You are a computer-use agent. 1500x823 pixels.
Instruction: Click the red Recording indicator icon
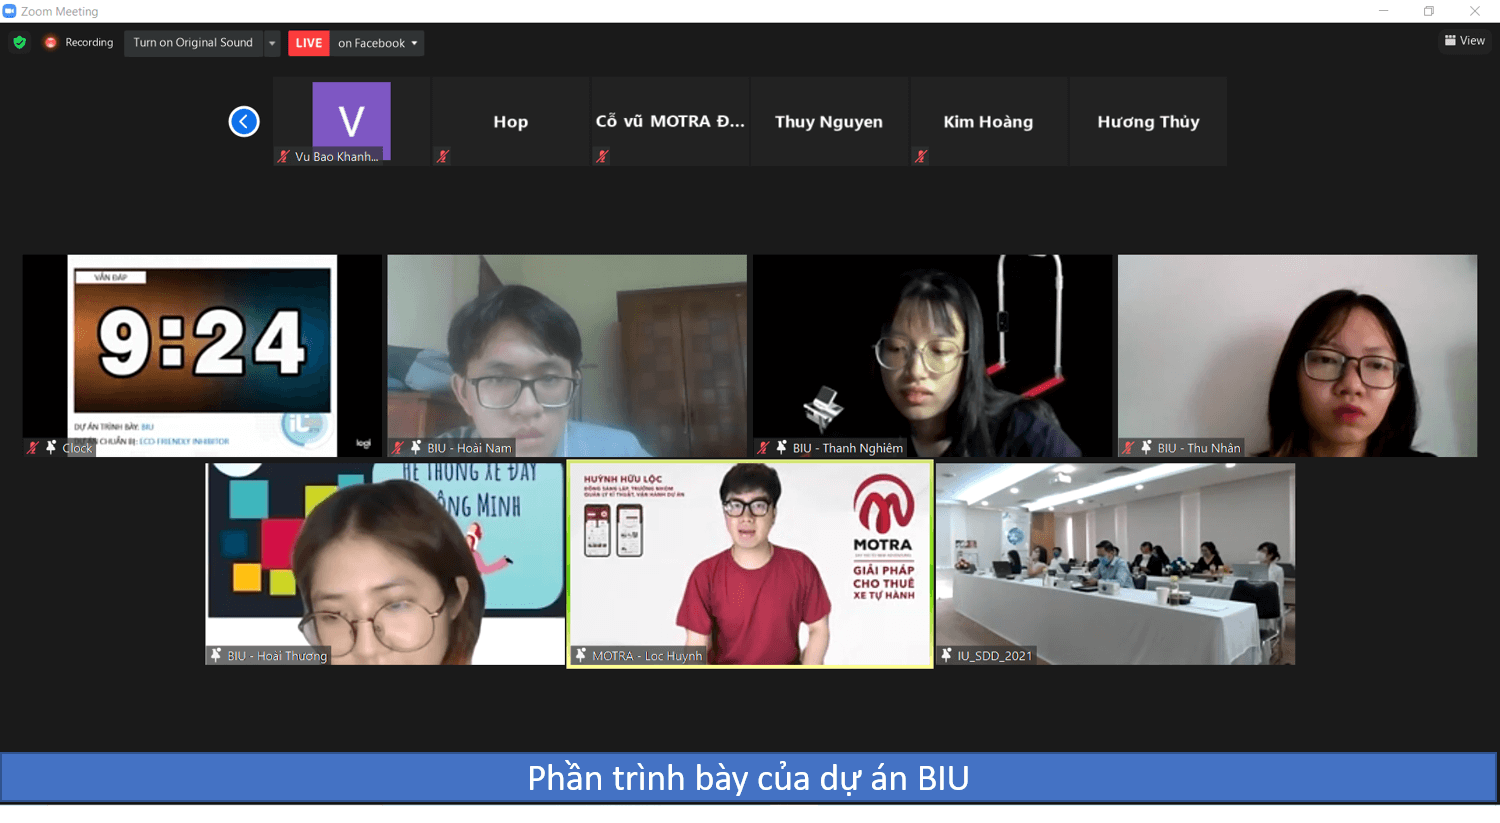50,43
